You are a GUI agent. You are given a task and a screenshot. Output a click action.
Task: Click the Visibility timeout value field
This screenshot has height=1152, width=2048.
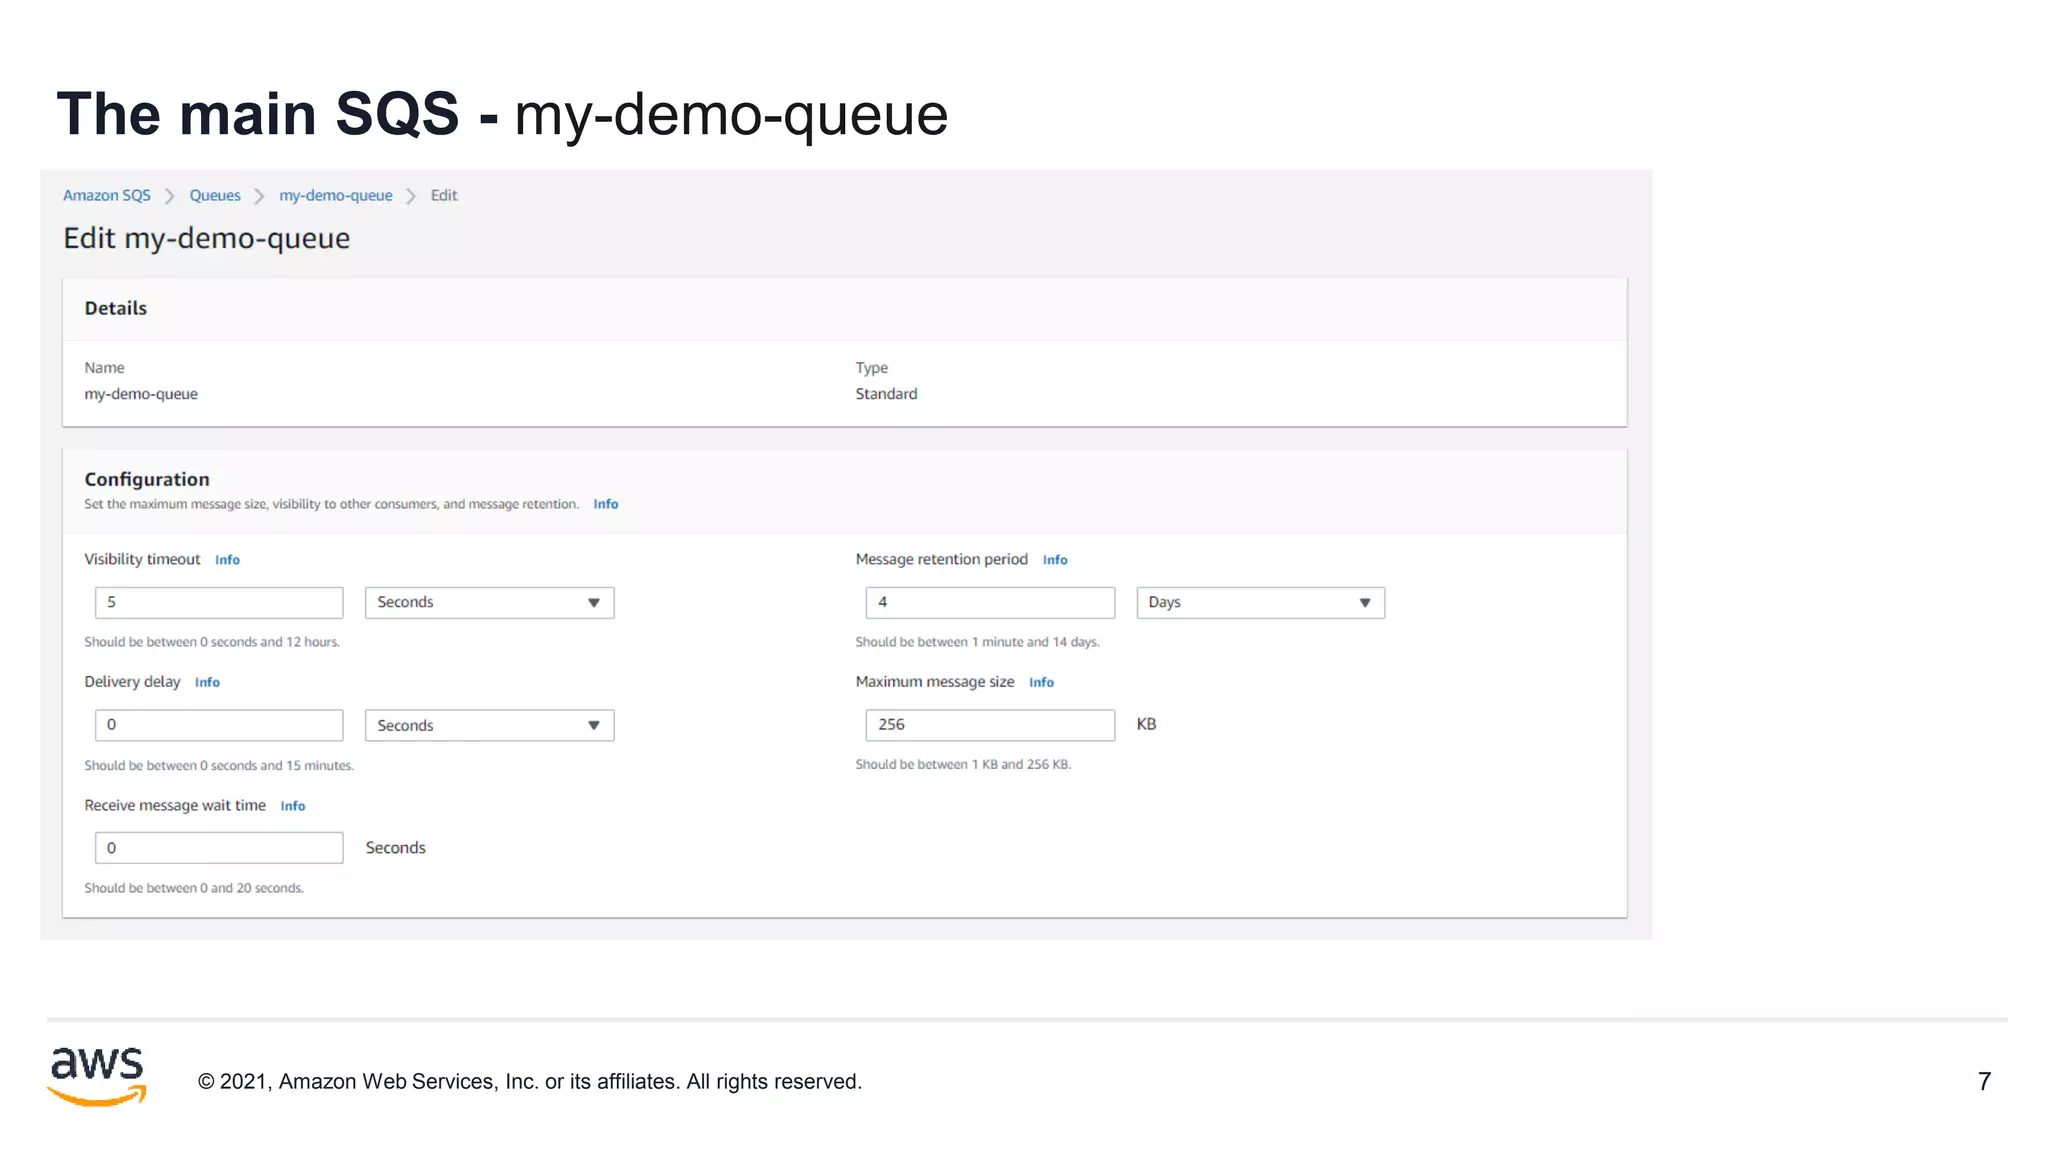pyautogui.click(x=219, y=602)
